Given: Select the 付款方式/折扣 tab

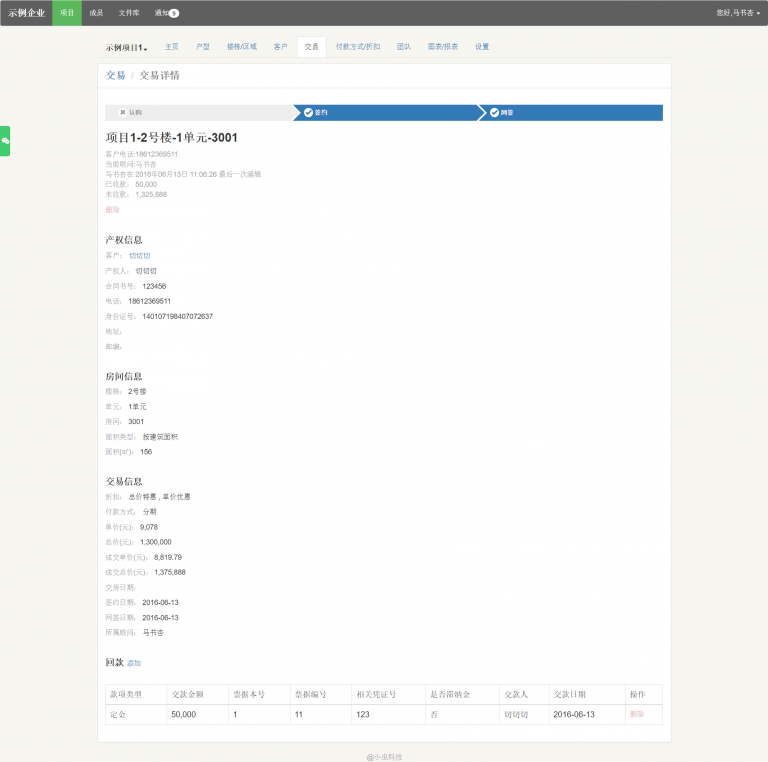Looking at the screenshot, I should [358, 47].
